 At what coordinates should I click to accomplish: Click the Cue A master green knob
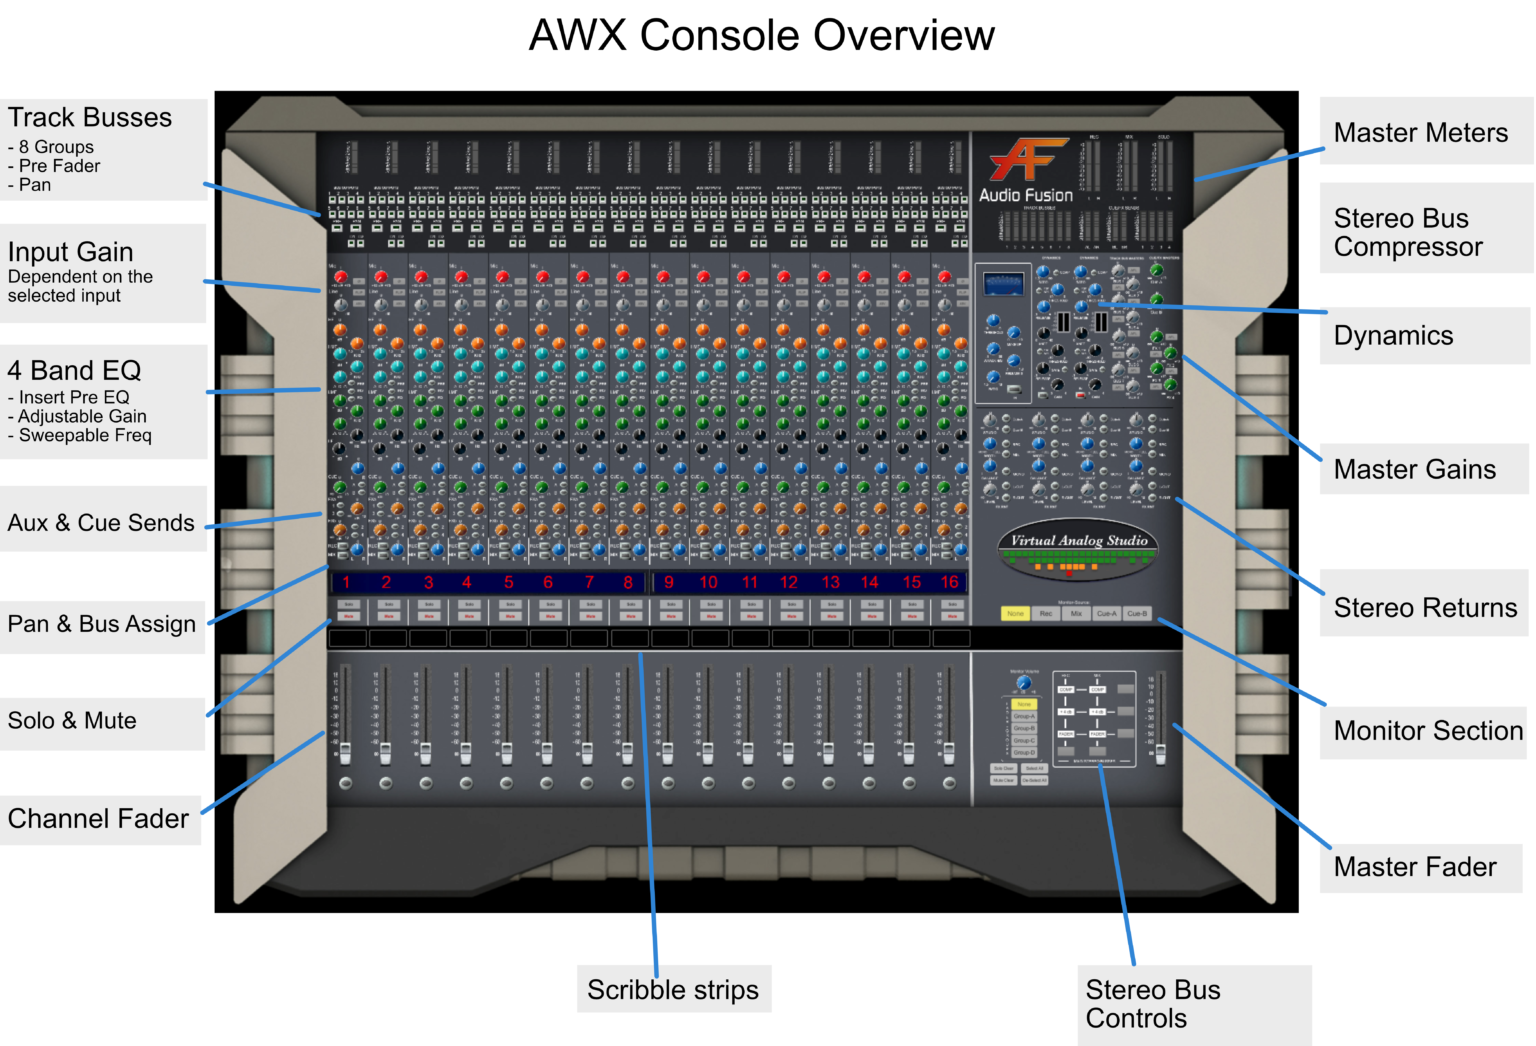pyautogui.click(x=1156, y=270)
